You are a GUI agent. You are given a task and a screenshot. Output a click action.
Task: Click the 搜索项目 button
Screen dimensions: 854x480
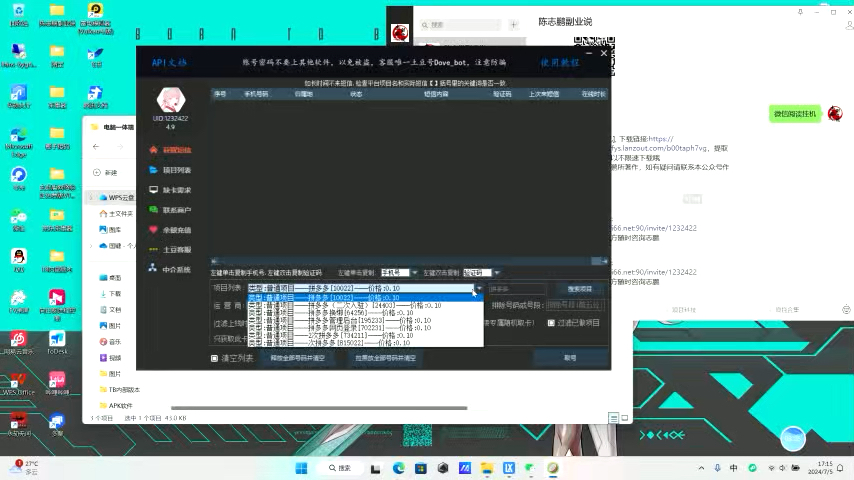(x=580, y=289)
